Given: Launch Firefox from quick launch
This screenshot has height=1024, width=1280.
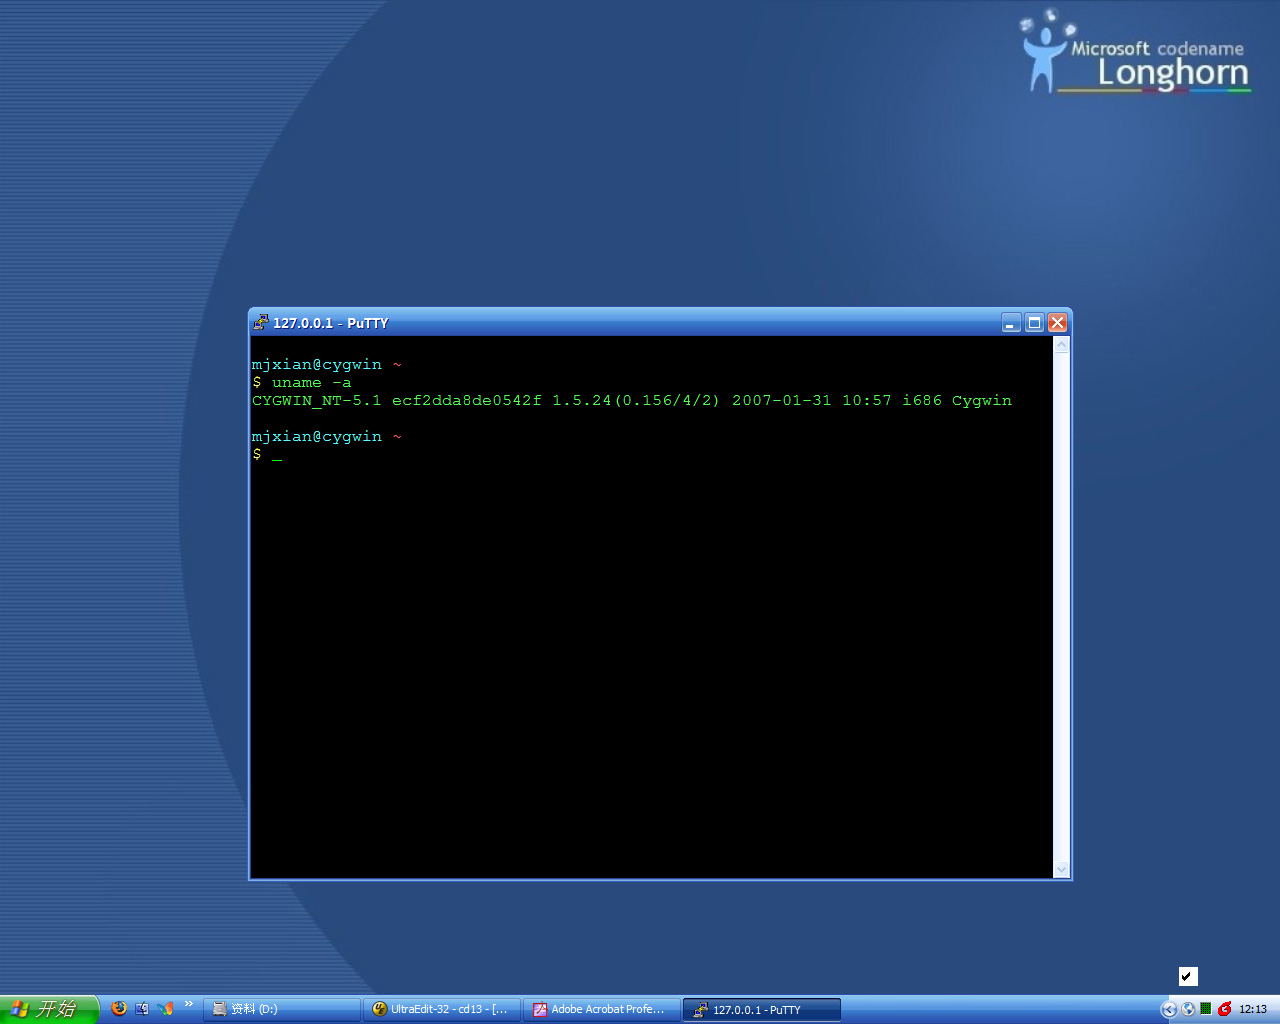Looking at the screenshot, I should tap(119, 1009).
